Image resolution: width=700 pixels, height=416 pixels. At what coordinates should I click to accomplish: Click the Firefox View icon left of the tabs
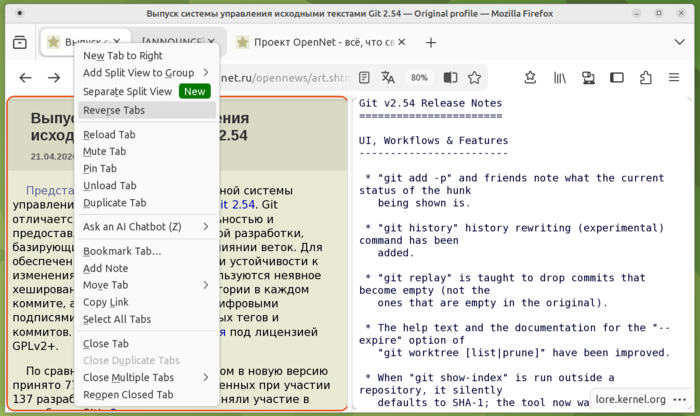pos(20,42)
